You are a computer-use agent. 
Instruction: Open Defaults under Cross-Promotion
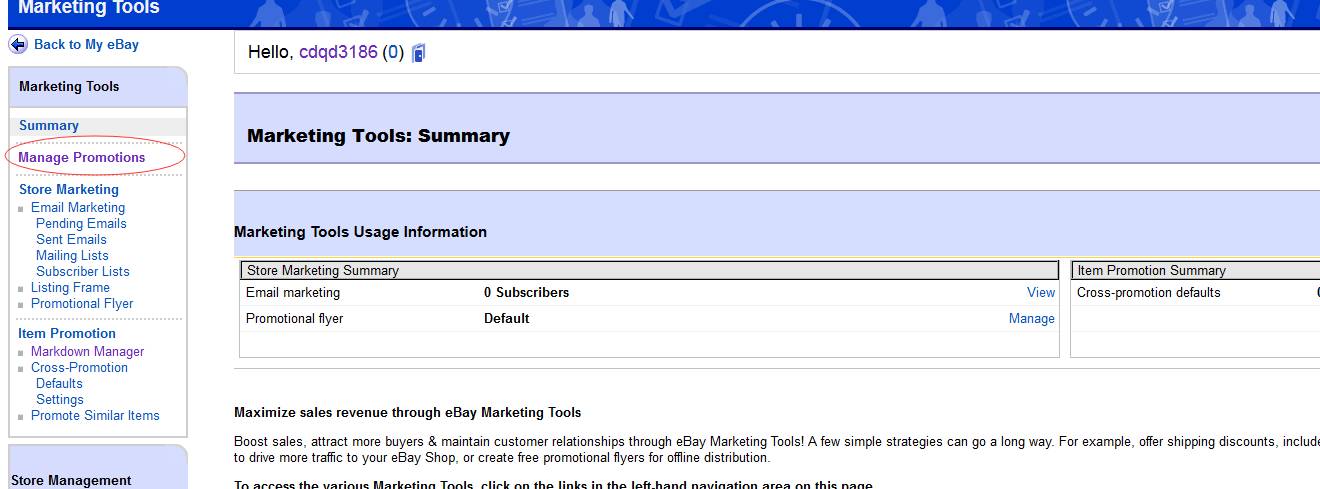coord(59,383)
